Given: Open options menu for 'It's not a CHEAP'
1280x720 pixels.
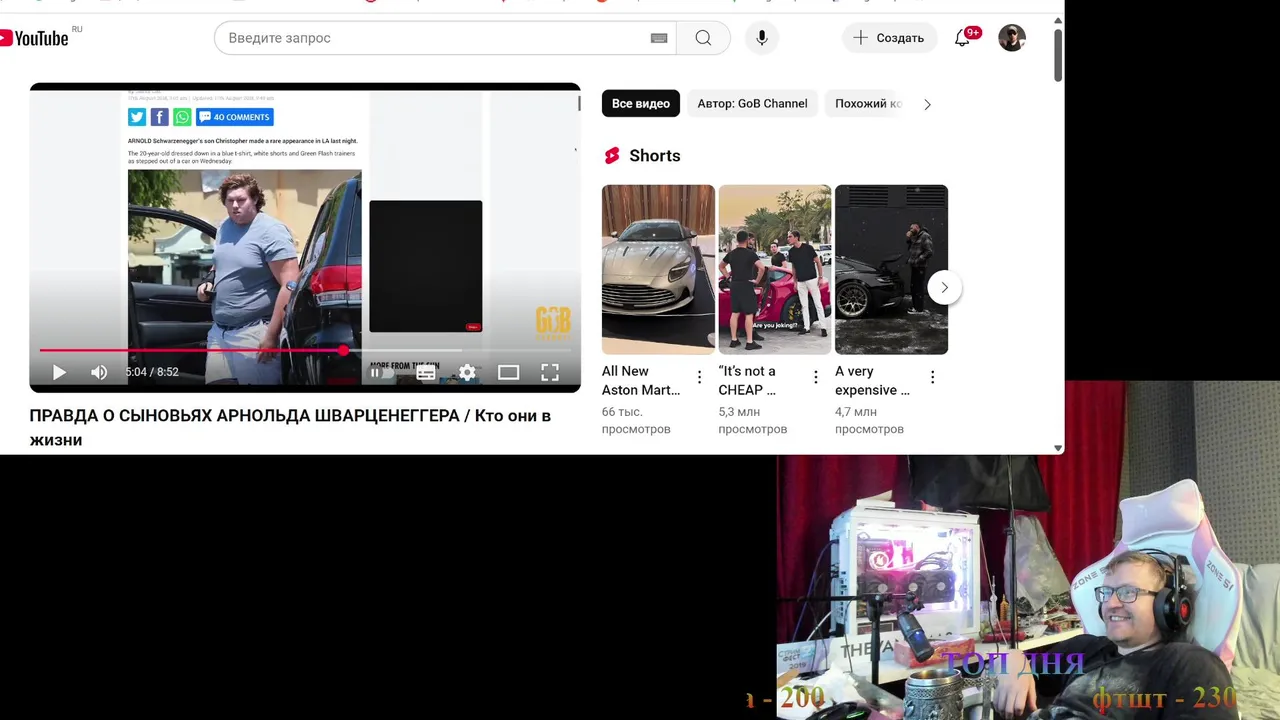Looking at the screenshot, I should click(816, 377).
